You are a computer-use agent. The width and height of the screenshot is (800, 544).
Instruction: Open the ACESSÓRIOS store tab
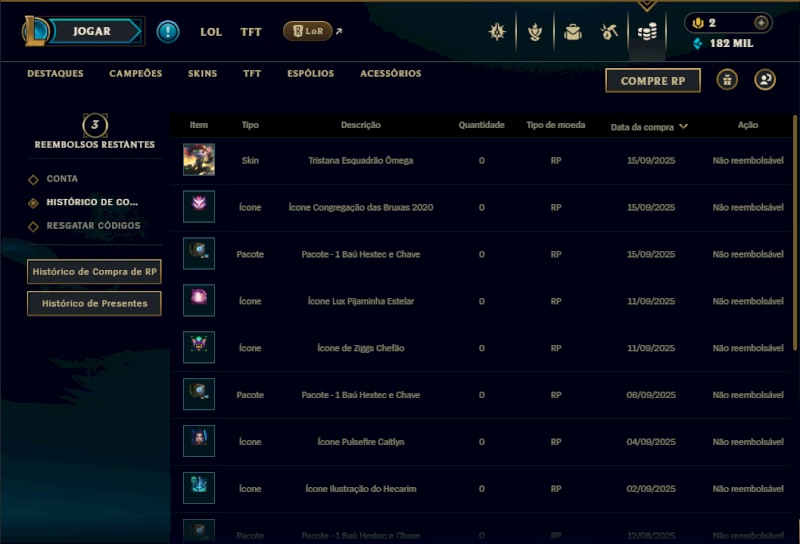coord(391,73)
